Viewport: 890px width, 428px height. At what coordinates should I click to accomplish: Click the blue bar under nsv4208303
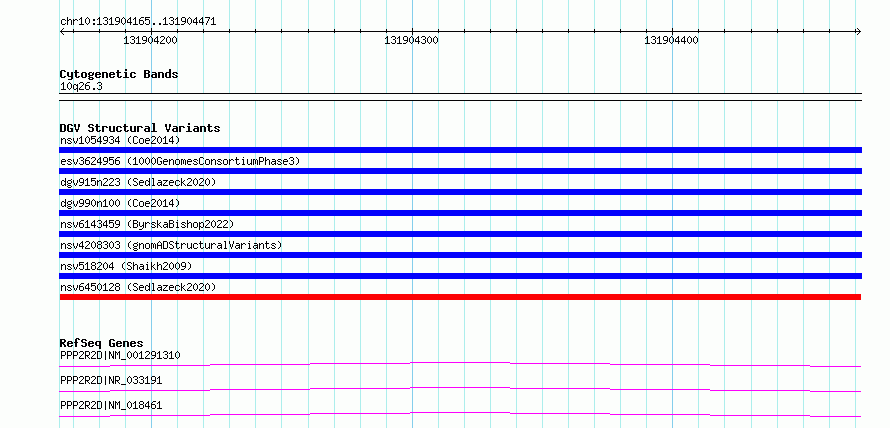460,255
